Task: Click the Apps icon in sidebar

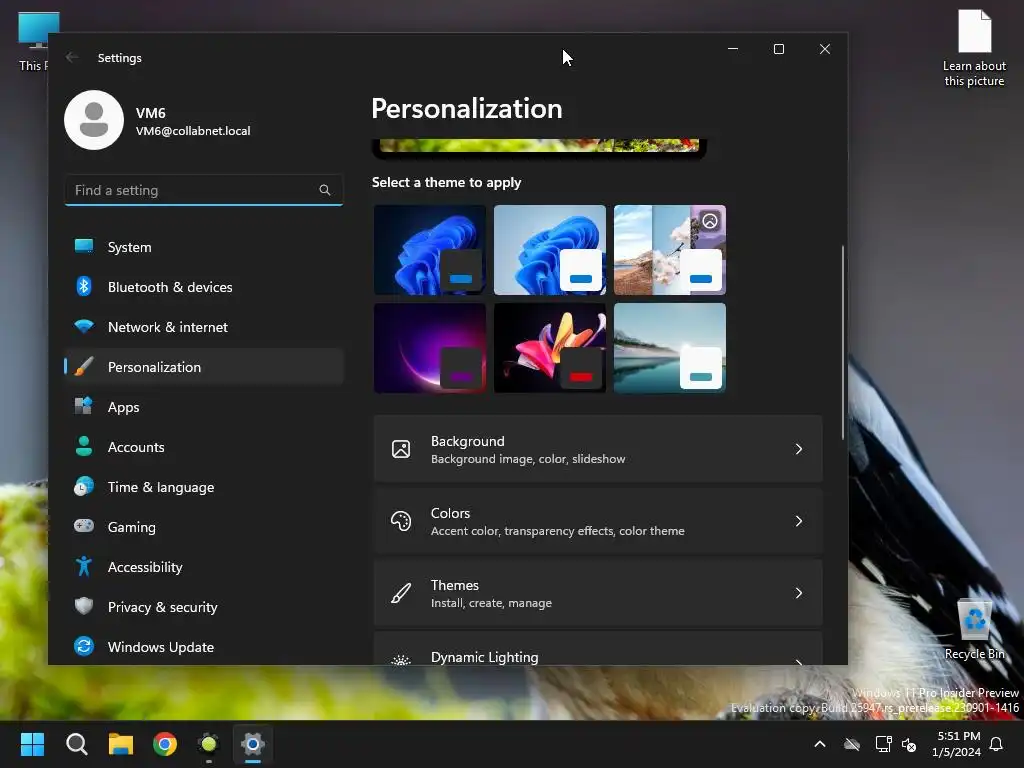Action: click(x=84, y=406)
